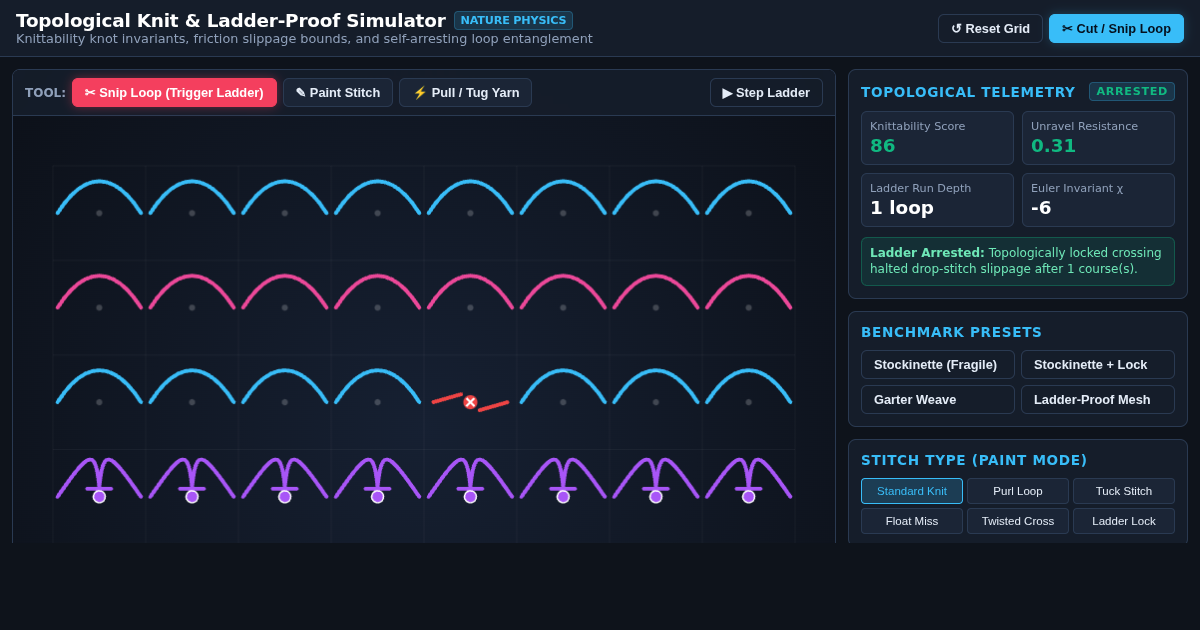Click the last pink loop in second row
Screen dimensions: 1200x630
coord(748,291)
